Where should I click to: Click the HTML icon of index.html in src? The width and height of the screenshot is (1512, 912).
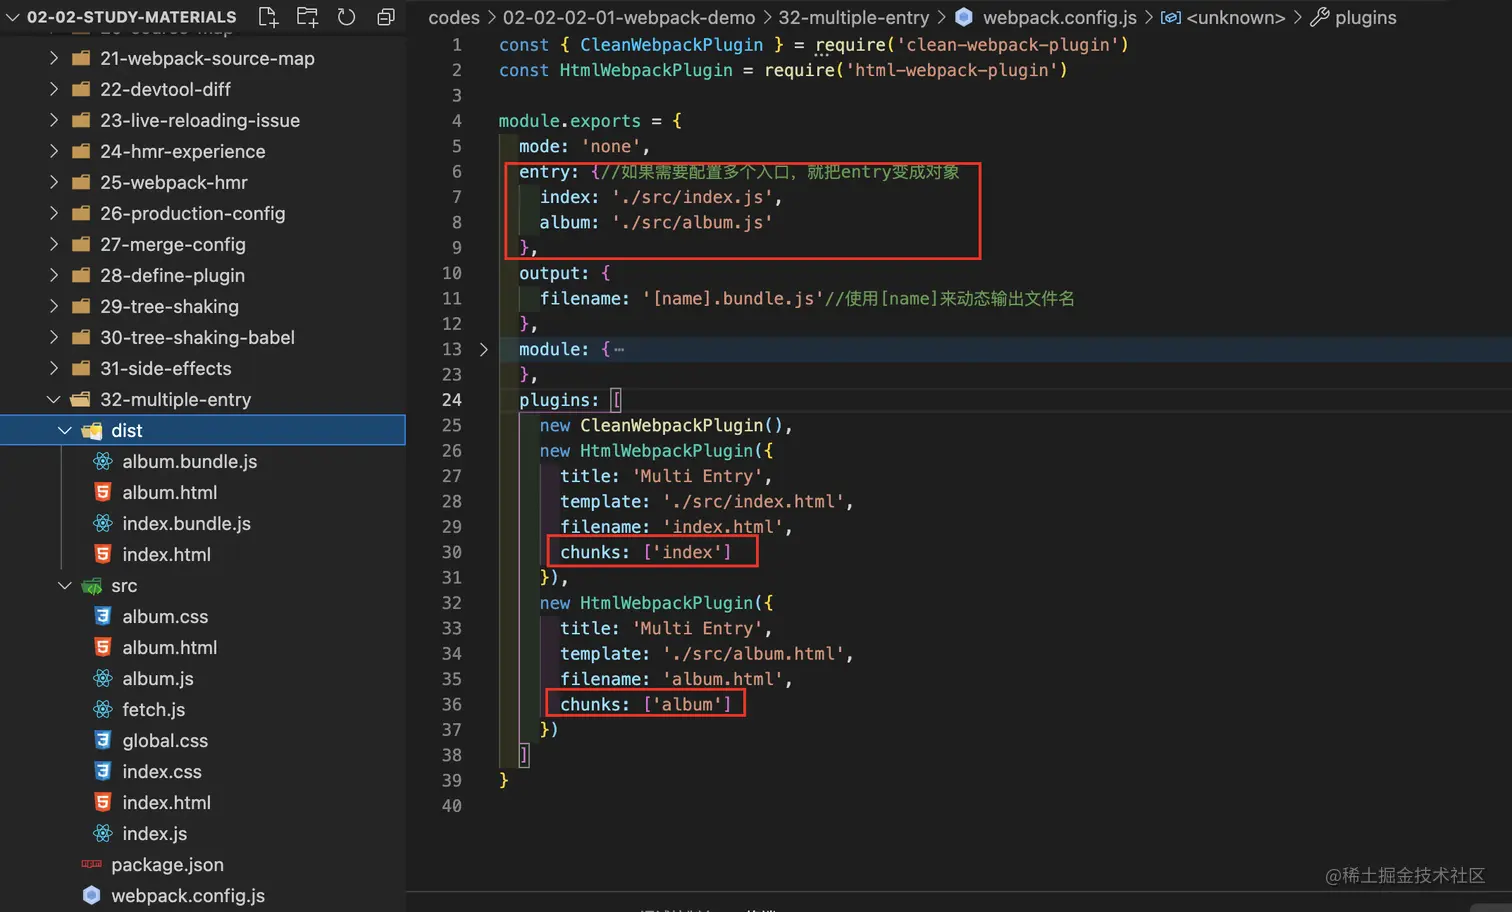pyautogui.click(x=102, y=802)
